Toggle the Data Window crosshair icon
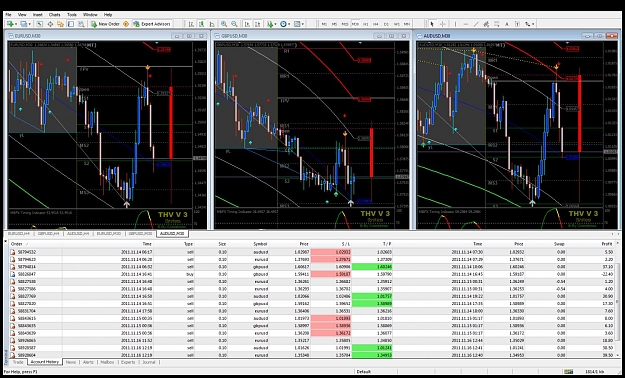 [x=50, y=24]
